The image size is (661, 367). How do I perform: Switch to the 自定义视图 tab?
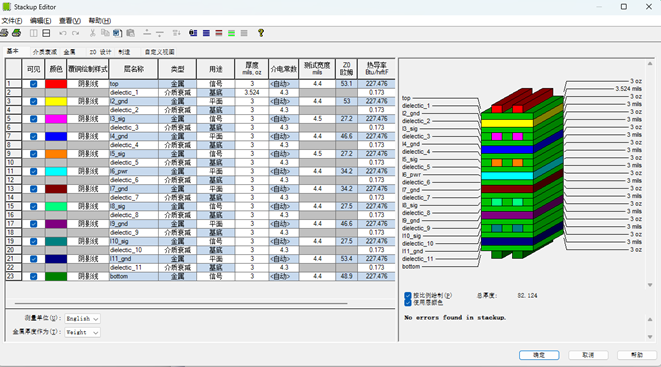tap(159, 52)
